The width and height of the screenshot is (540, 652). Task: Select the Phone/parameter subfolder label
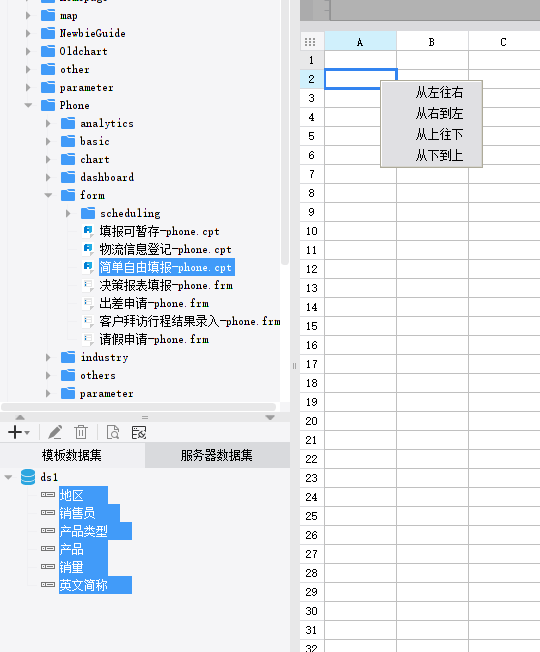[107, 393]
